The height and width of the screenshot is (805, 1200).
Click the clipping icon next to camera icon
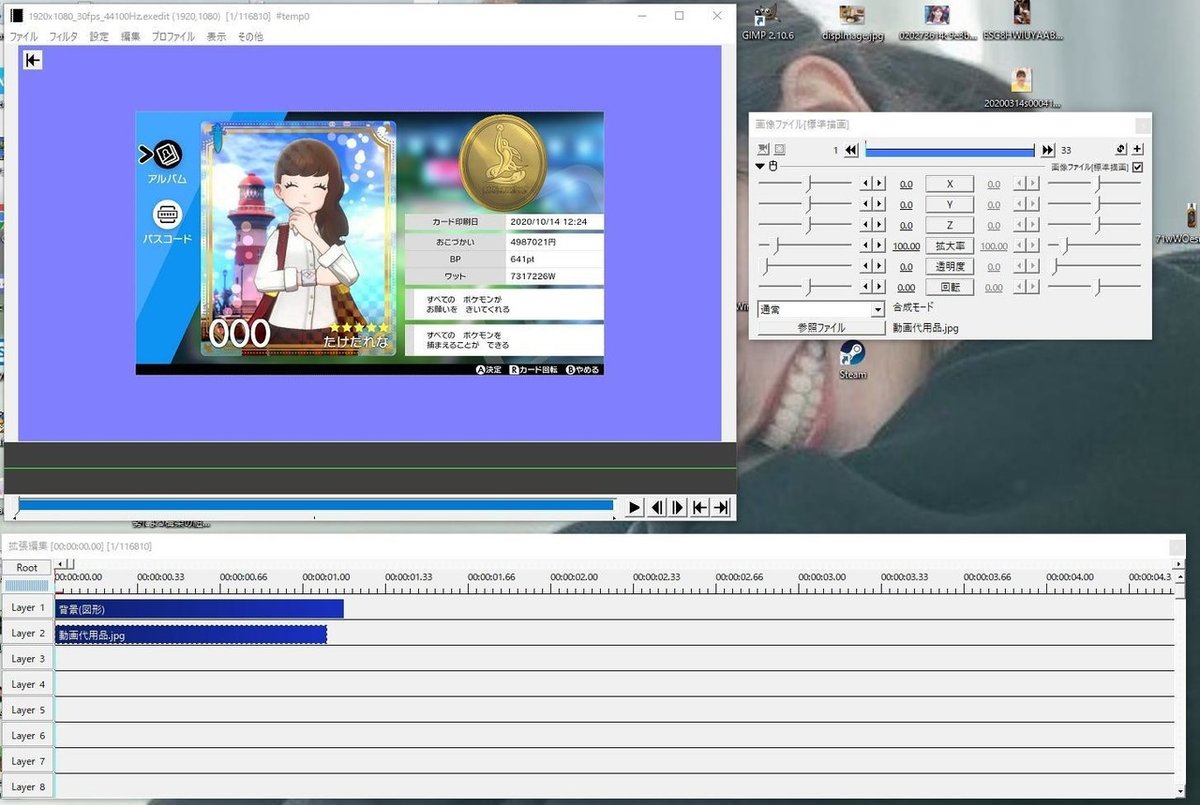[781, 150]
